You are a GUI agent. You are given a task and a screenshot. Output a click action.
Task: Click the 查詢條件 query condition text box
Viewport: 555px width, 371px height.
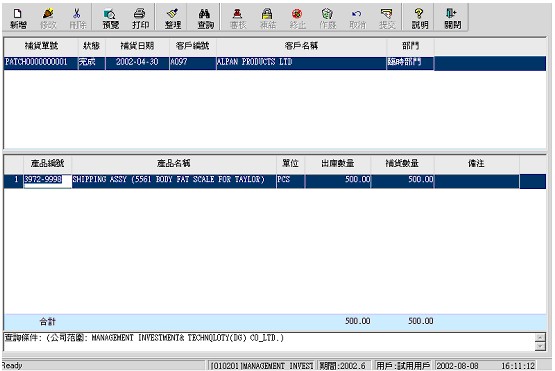(269, 342)
